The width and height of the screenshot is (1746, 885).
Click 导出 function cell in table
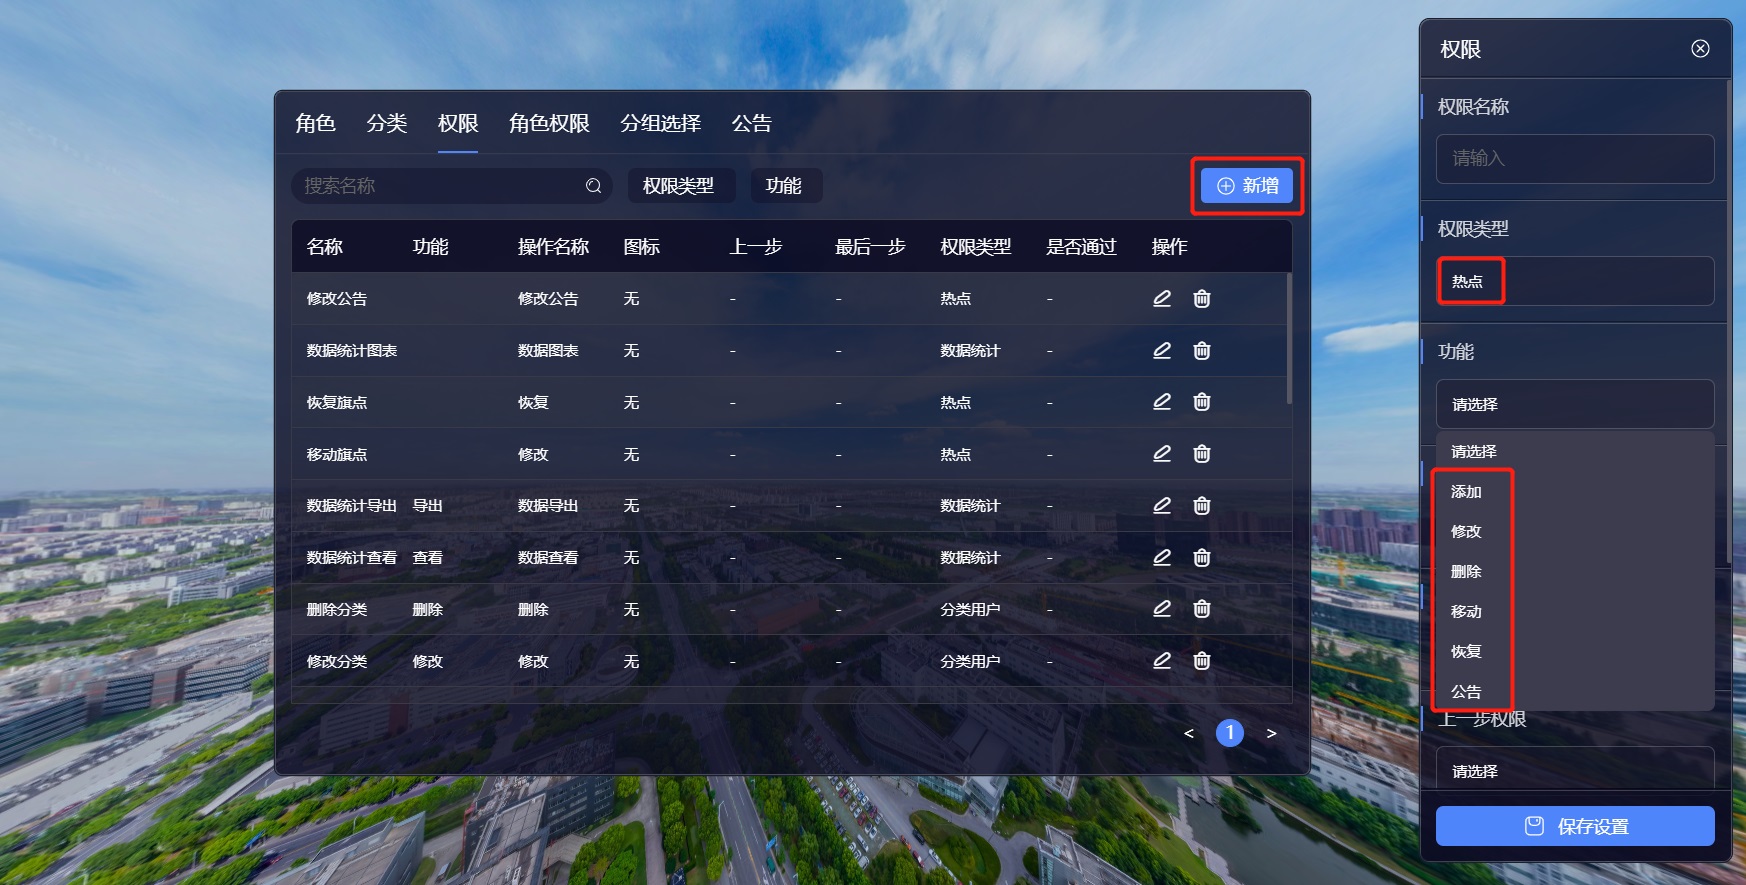[427, 506]
